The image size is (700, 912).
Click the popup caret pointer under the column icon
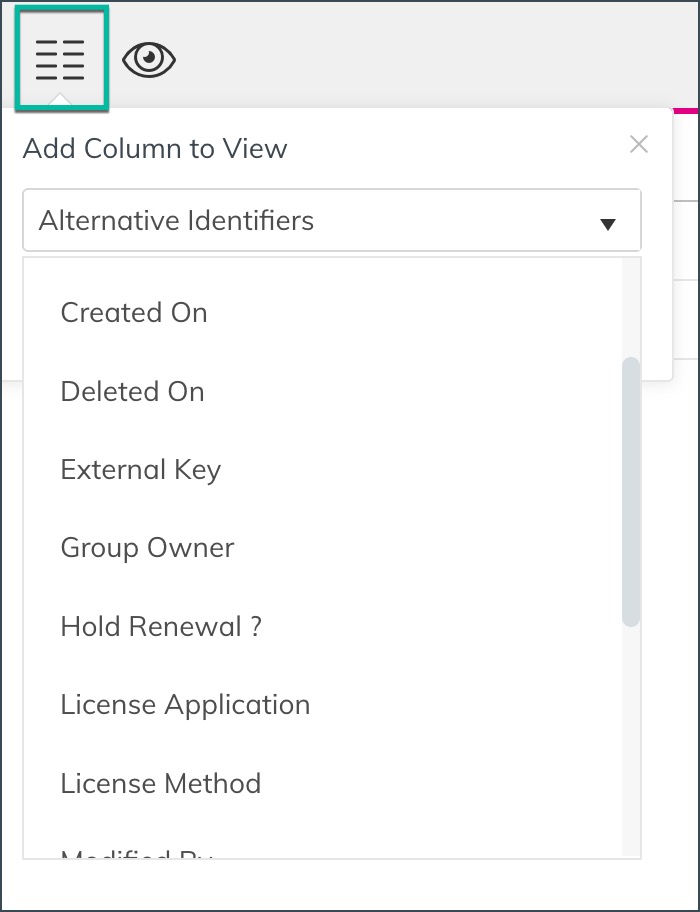pyautogui.click(x=60, y=101)
